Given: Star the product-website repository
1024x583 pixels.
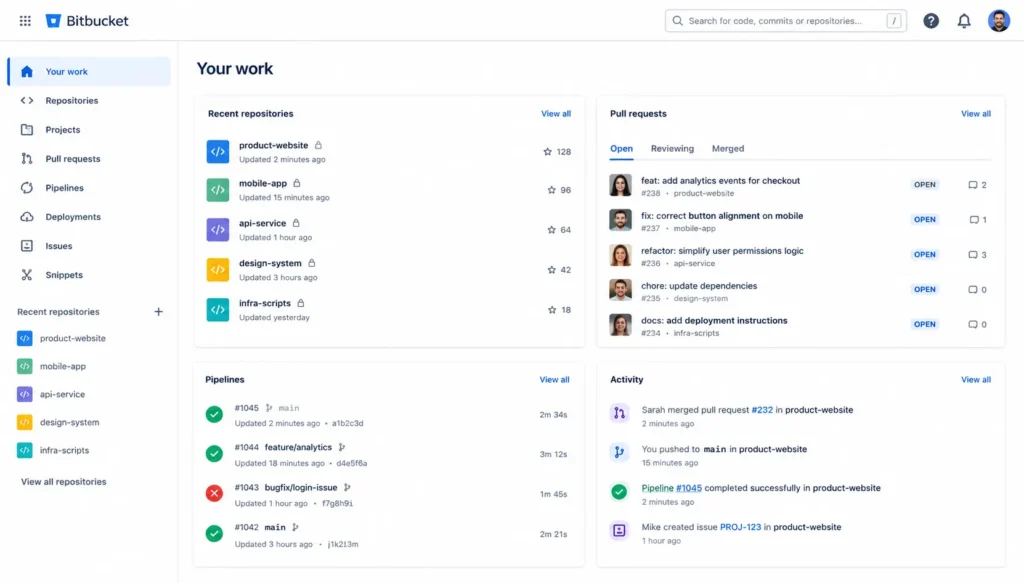Looking at the screenshot, I should [x=547, y=151].
